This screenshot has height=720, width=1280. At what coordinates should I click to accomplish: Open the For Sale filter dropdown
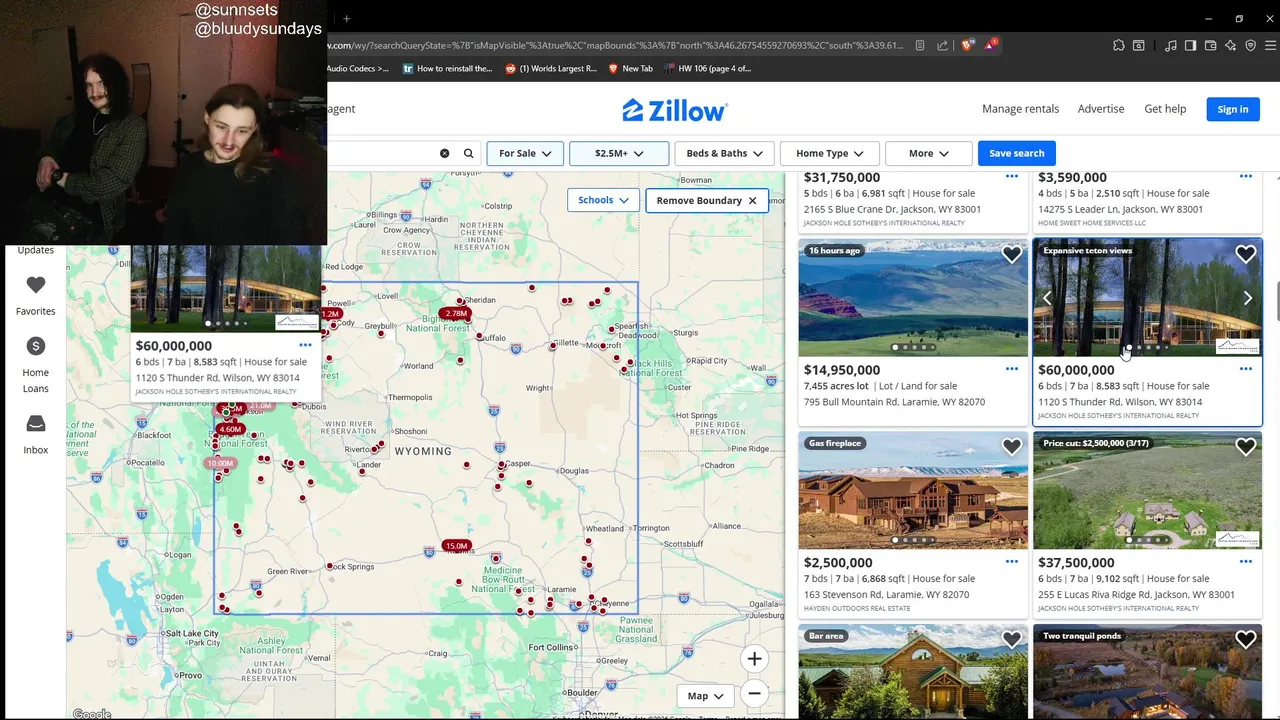click(525, 153)
